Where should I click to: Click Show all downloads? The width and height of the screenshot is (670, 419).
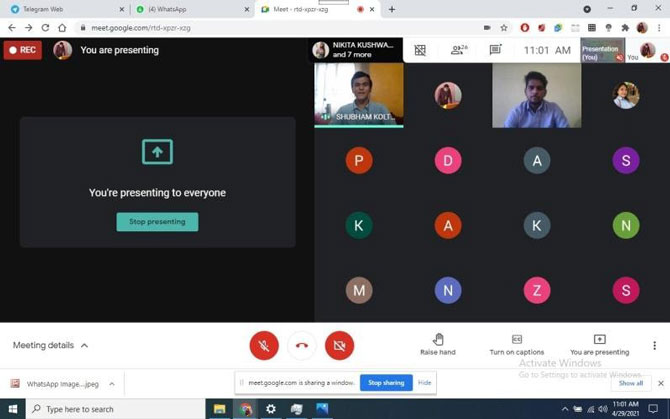(x=630, y=383)
